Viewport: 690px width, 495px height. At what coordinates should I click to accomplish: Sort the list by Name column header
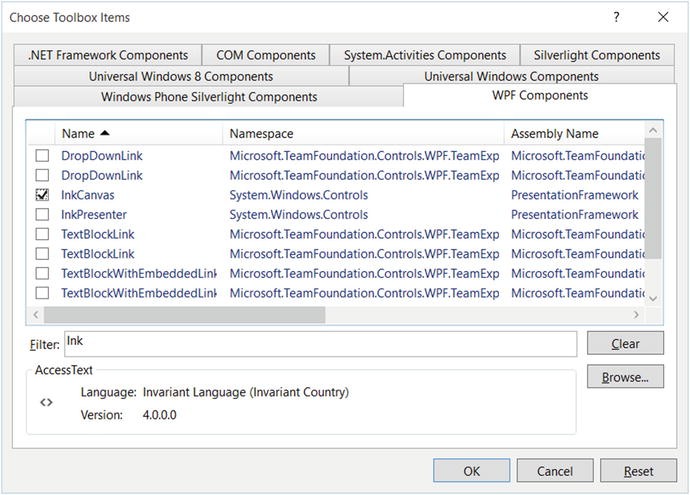pos(139,133)
